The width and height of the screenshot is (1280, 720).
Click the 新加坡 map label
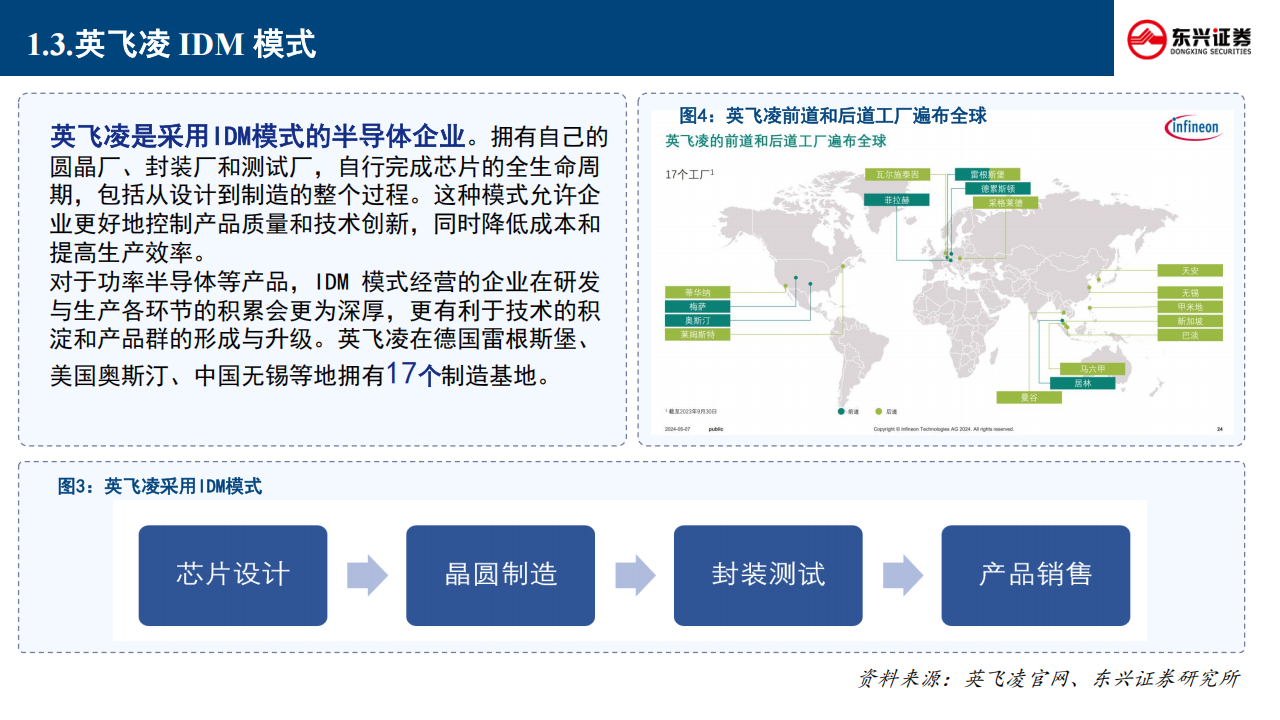[x=1189, y=321]
